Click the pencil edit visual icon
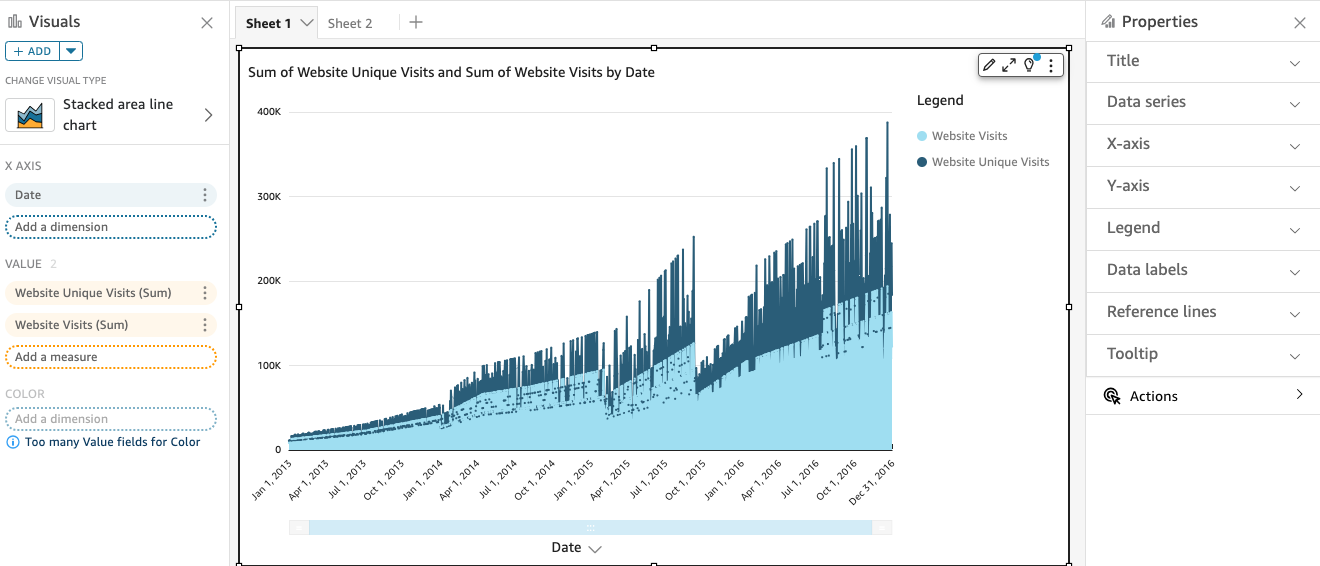Screen dimensions: 1320x566 coord(989,65)
